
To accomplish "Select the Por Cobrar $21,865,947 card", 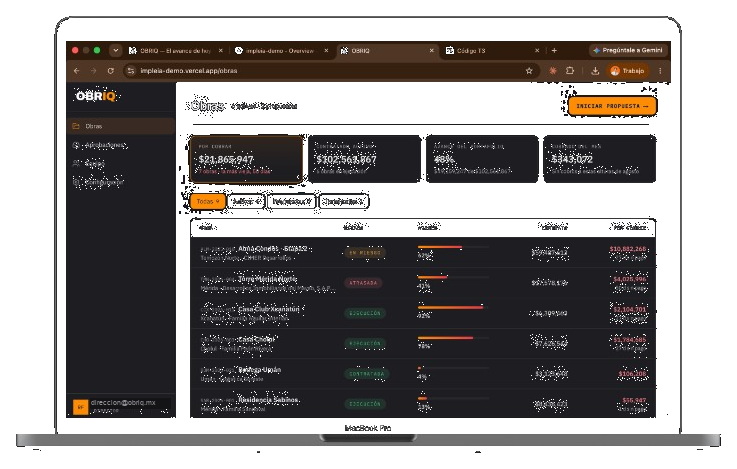I will coord(246,159).
